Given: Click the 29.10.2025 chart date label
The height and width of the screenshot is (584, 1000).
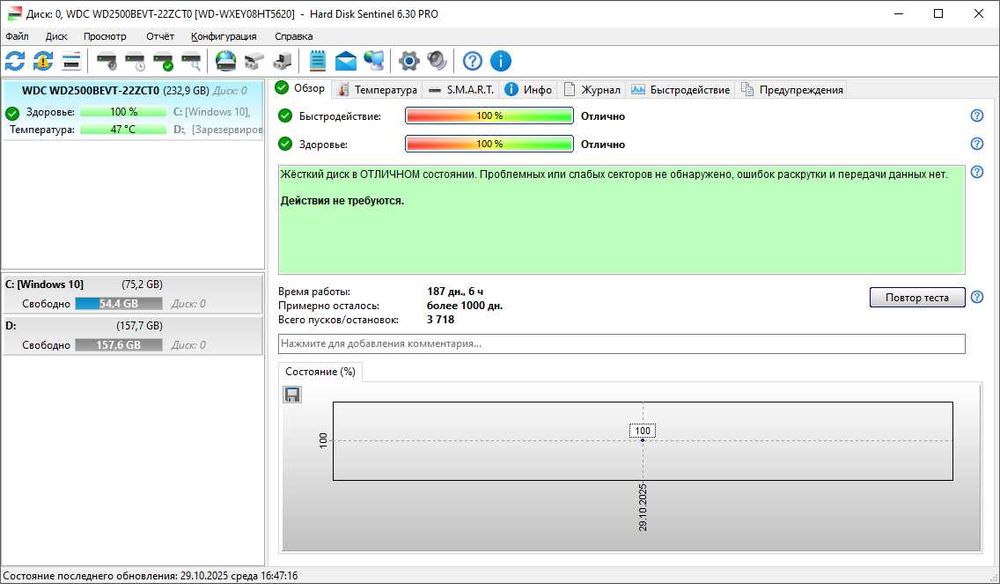Looking at the screenshot, I should [x=642, y=507].
